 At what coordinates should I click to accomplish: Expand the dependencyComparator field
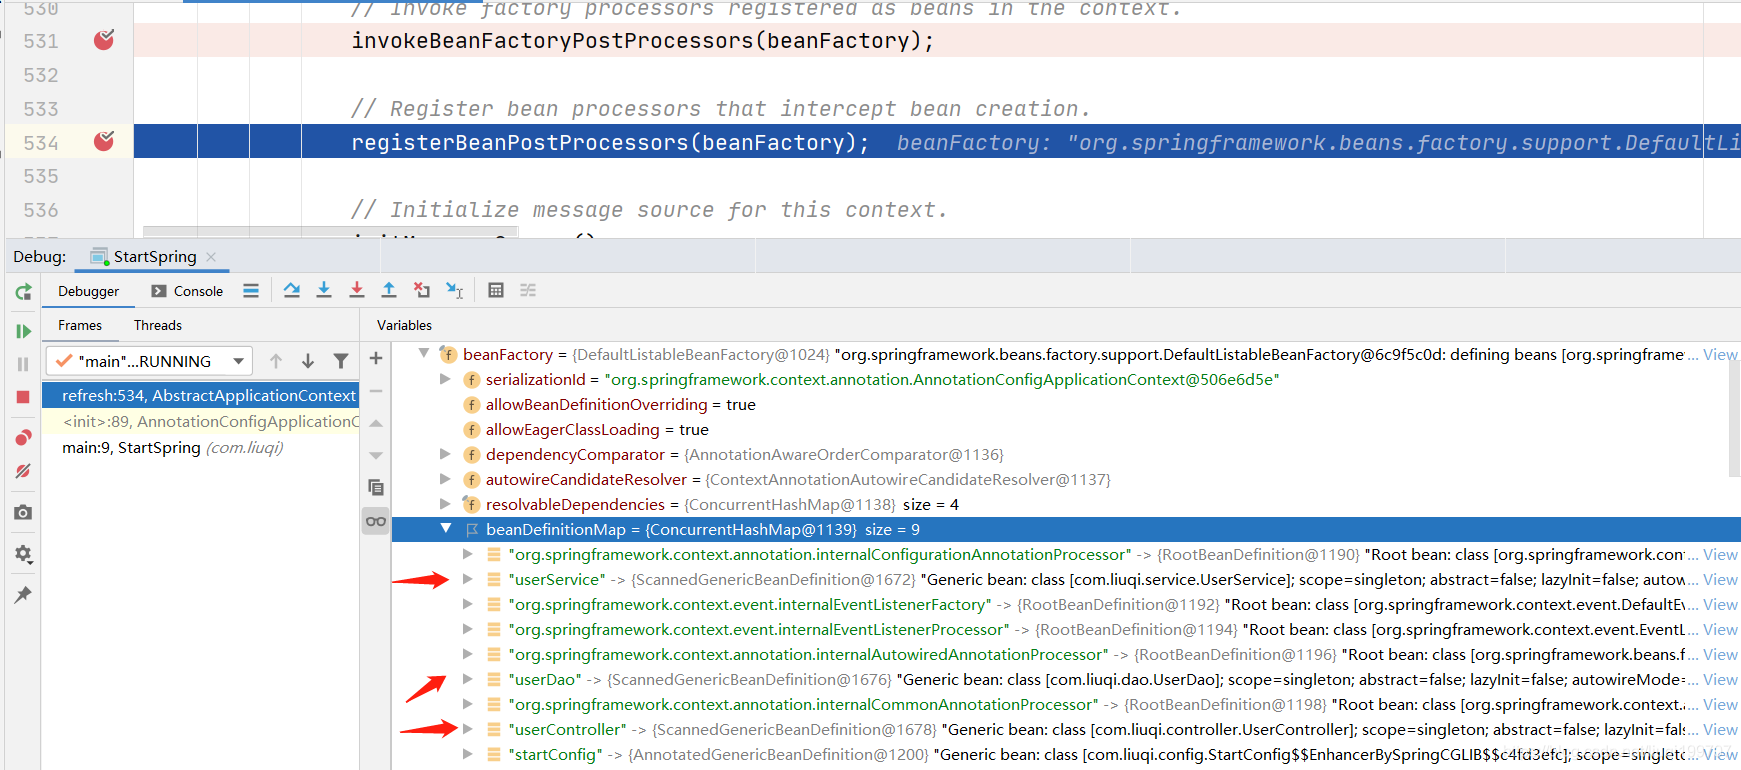click(x=446, y=454)
